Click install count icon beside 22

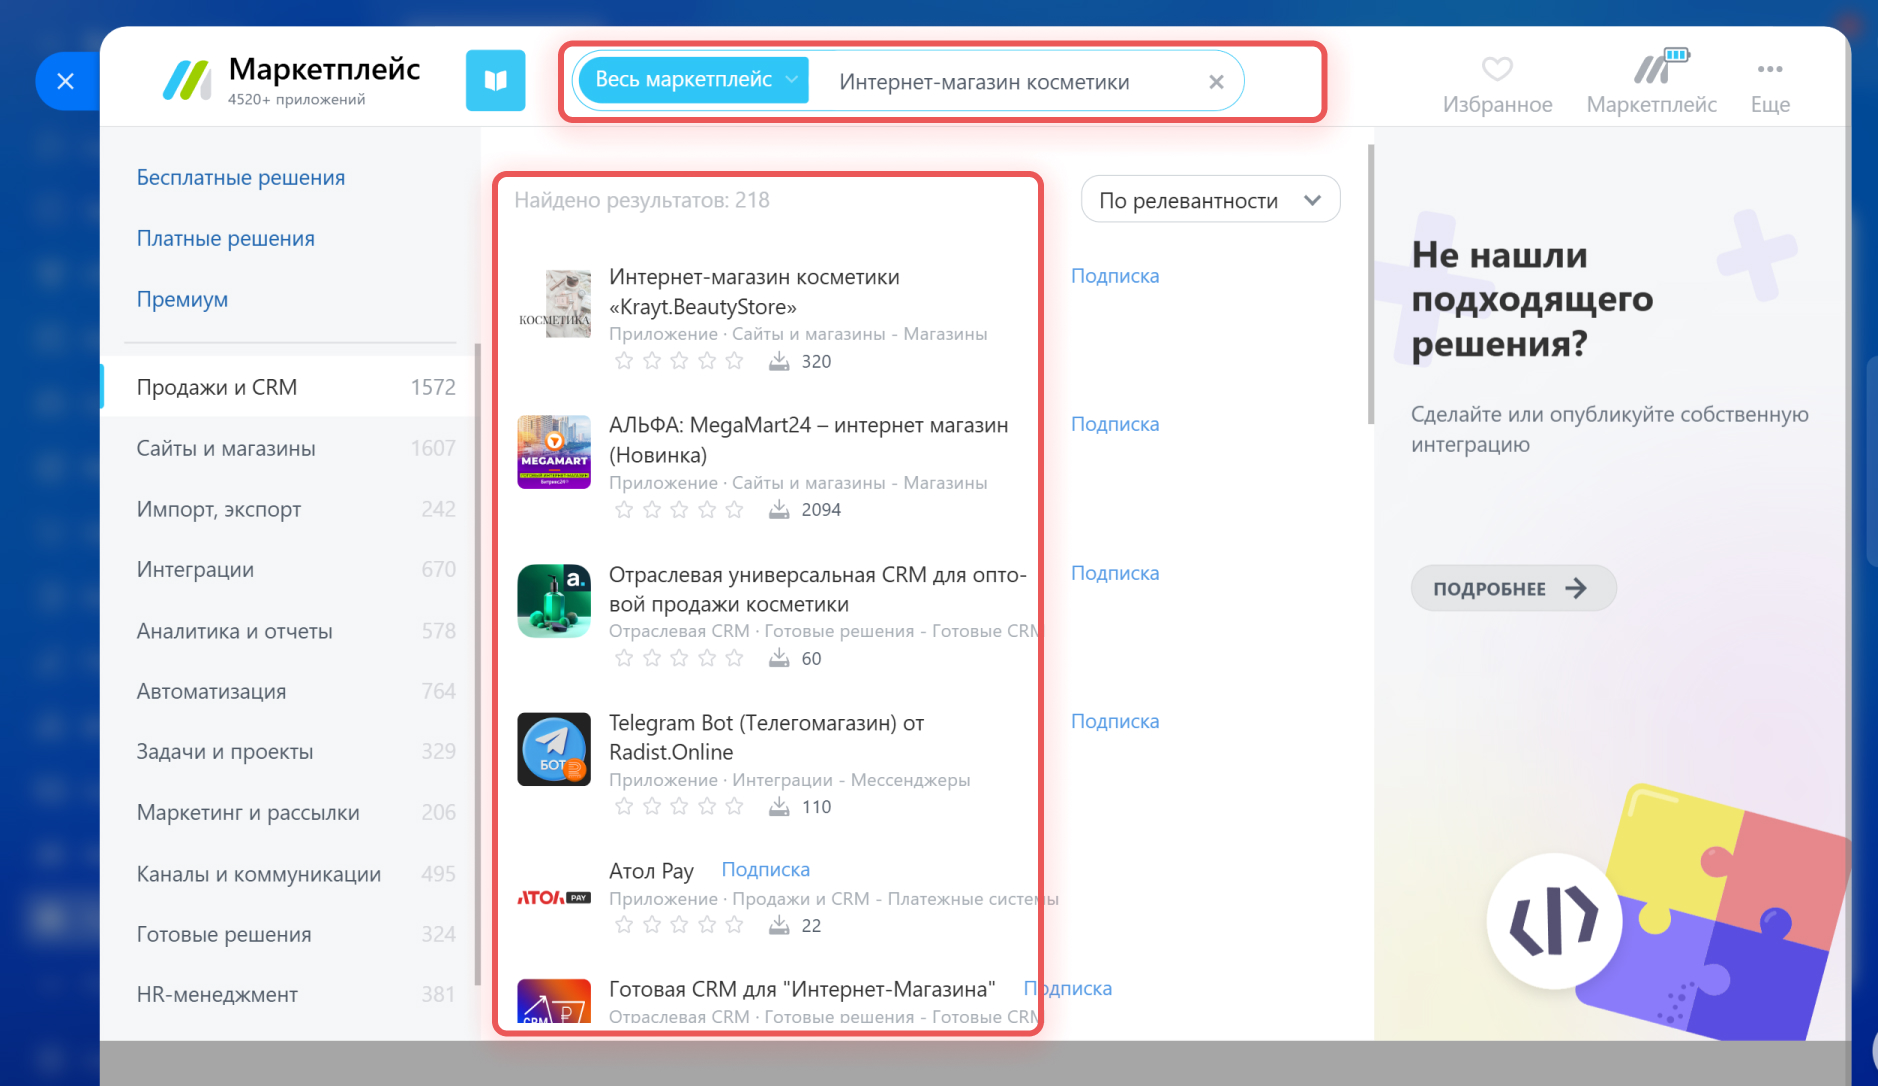(779, 925)
